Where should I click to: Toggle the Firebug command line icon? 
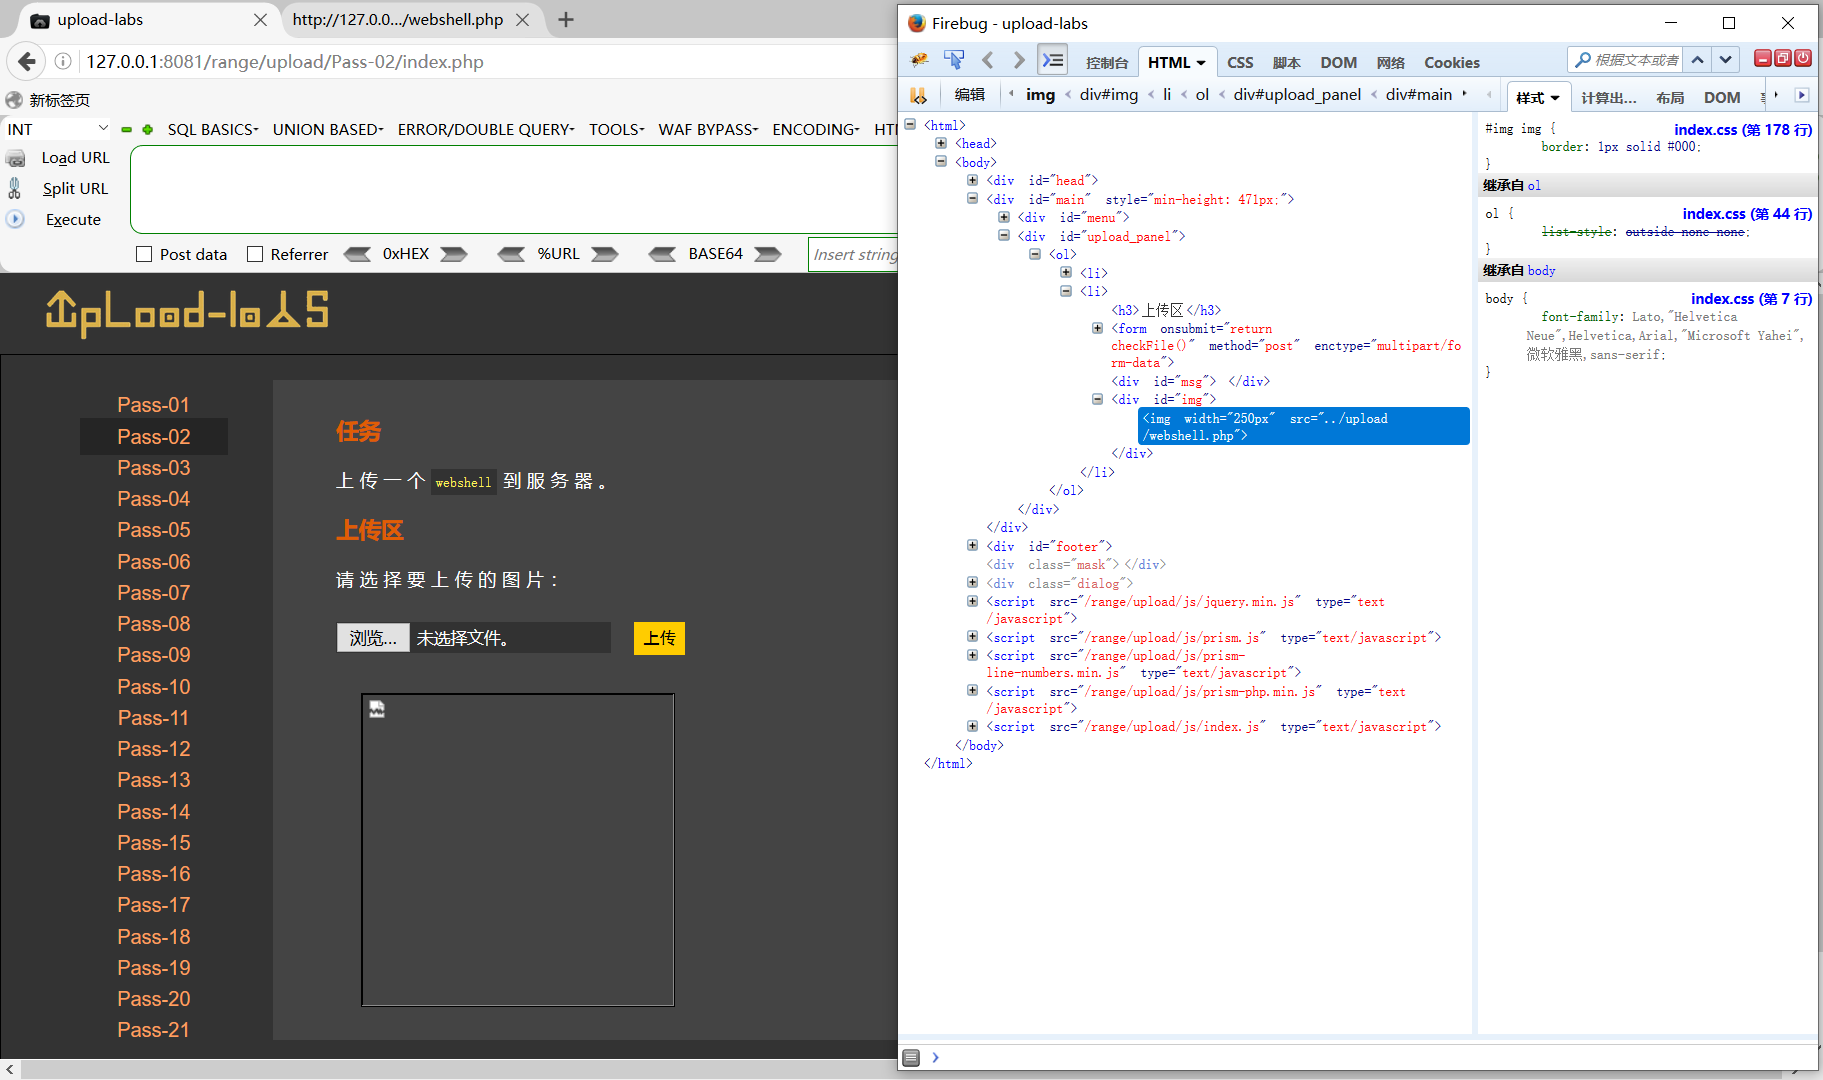[x=1053, y=61]
